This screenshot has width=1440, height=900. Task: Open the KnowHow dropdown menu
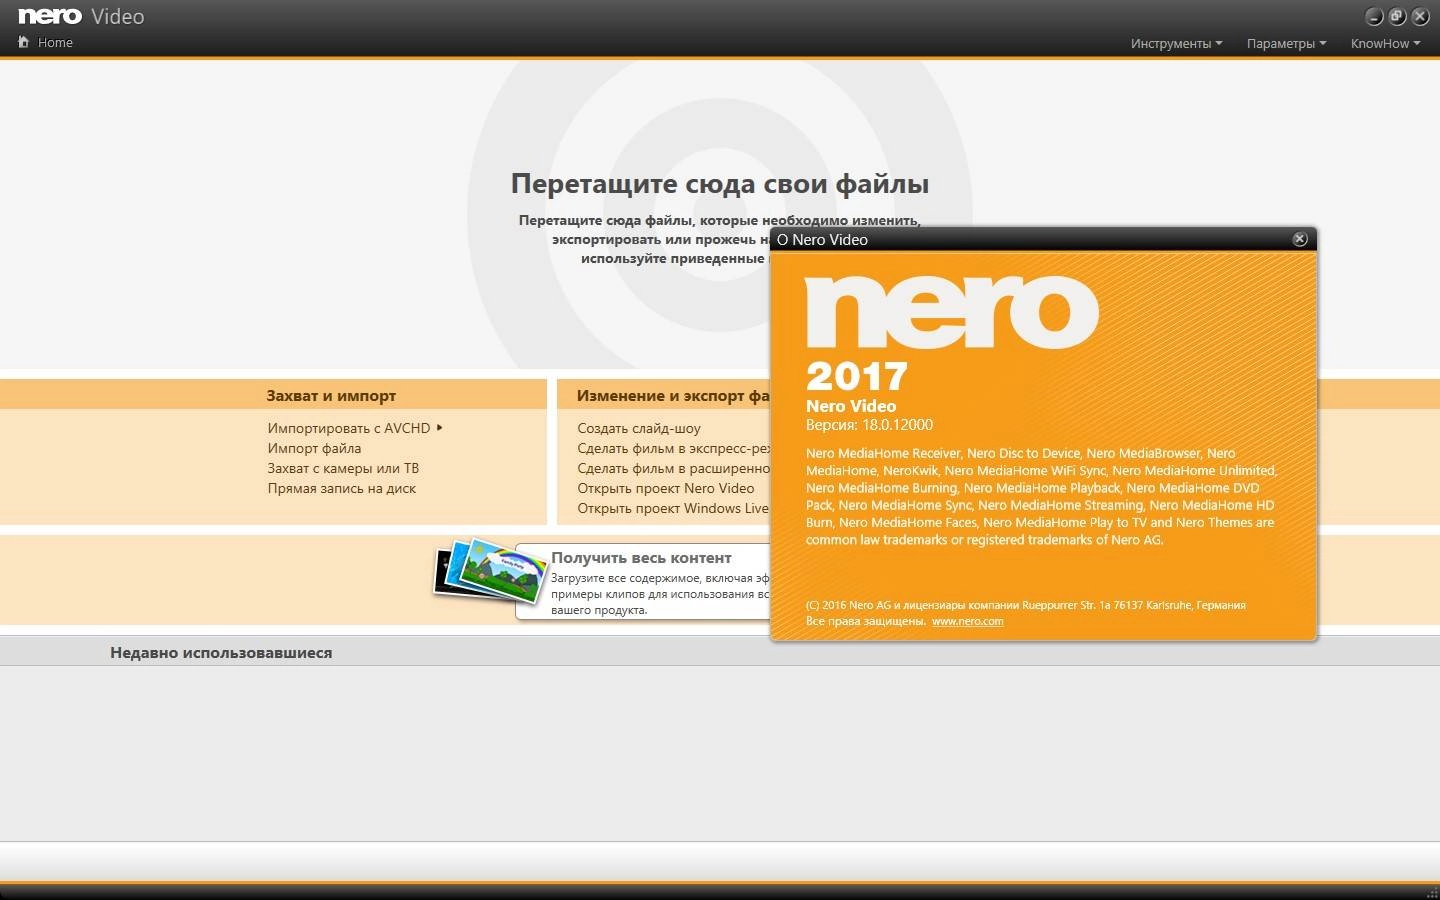point(1385,43)
